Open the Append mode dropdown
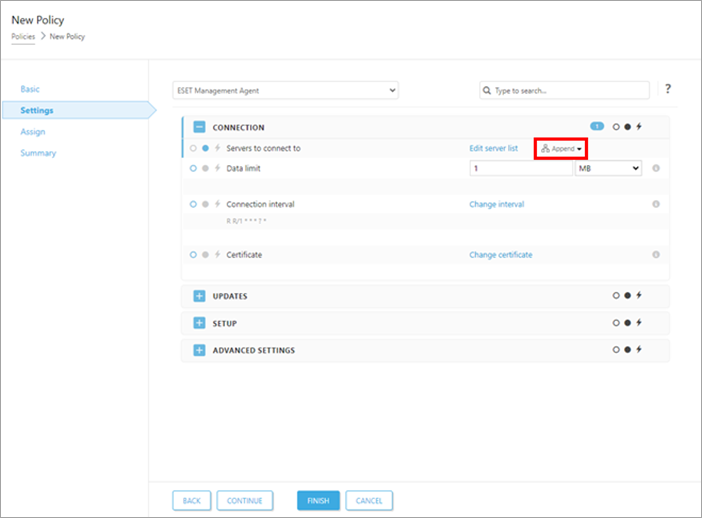The height and width of the screenshot is (518, 702). [561, 149]
